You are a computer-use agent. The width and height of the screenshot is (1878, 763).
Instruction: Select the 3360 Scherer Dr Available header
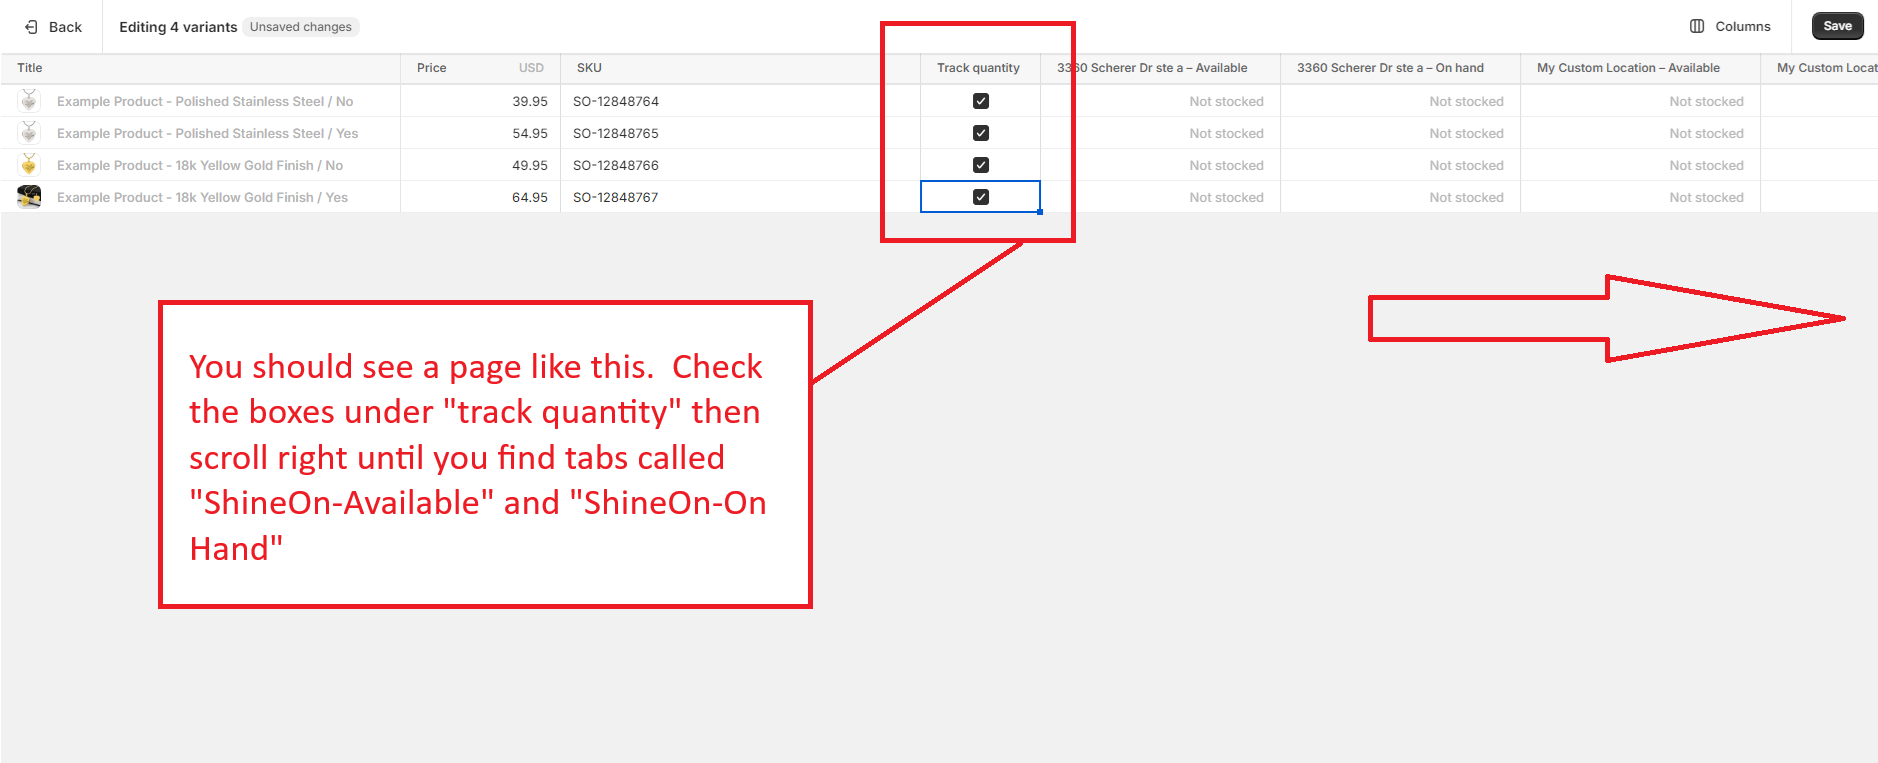point(1160,68)
